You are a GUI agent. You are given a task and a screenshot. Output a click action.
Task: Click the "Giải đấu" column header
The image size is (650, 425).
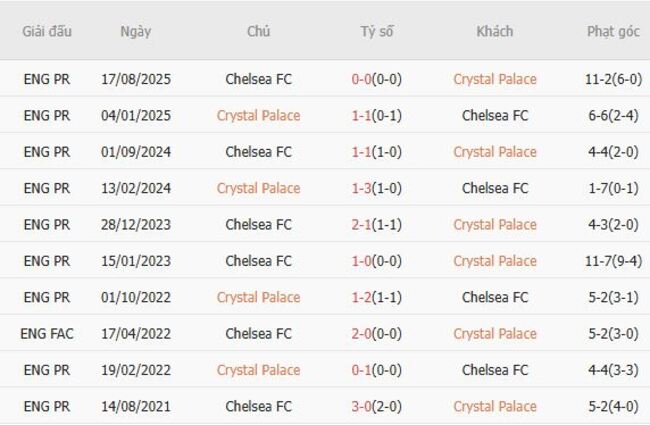click(x=47, y=31)
